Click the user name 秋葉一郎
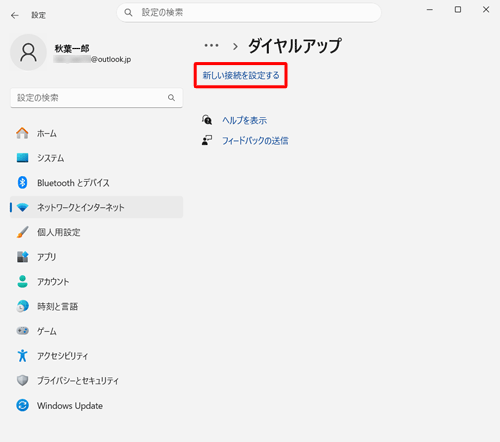 click(72, 49)
